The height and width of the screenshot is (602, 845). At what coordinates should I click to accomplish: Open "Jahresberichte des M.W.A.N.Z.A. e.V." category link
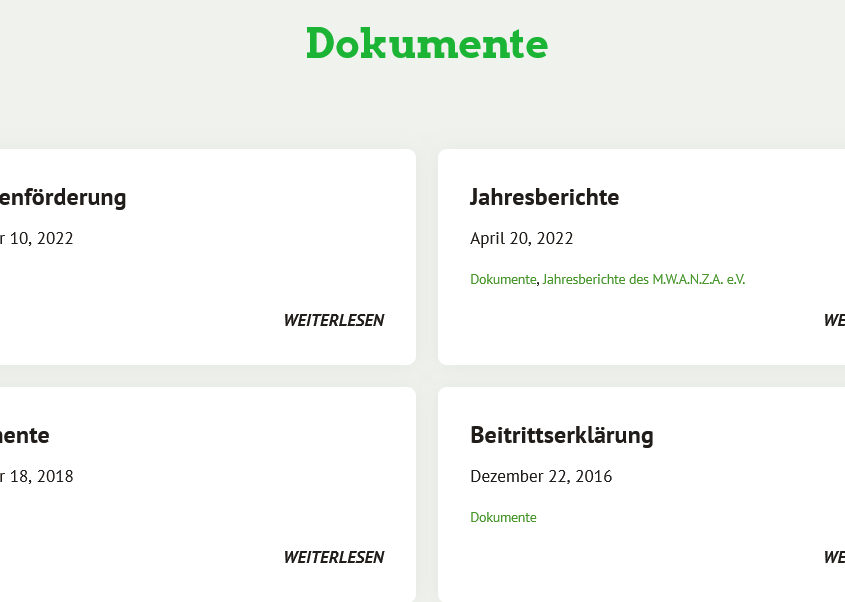pos(643,280)
